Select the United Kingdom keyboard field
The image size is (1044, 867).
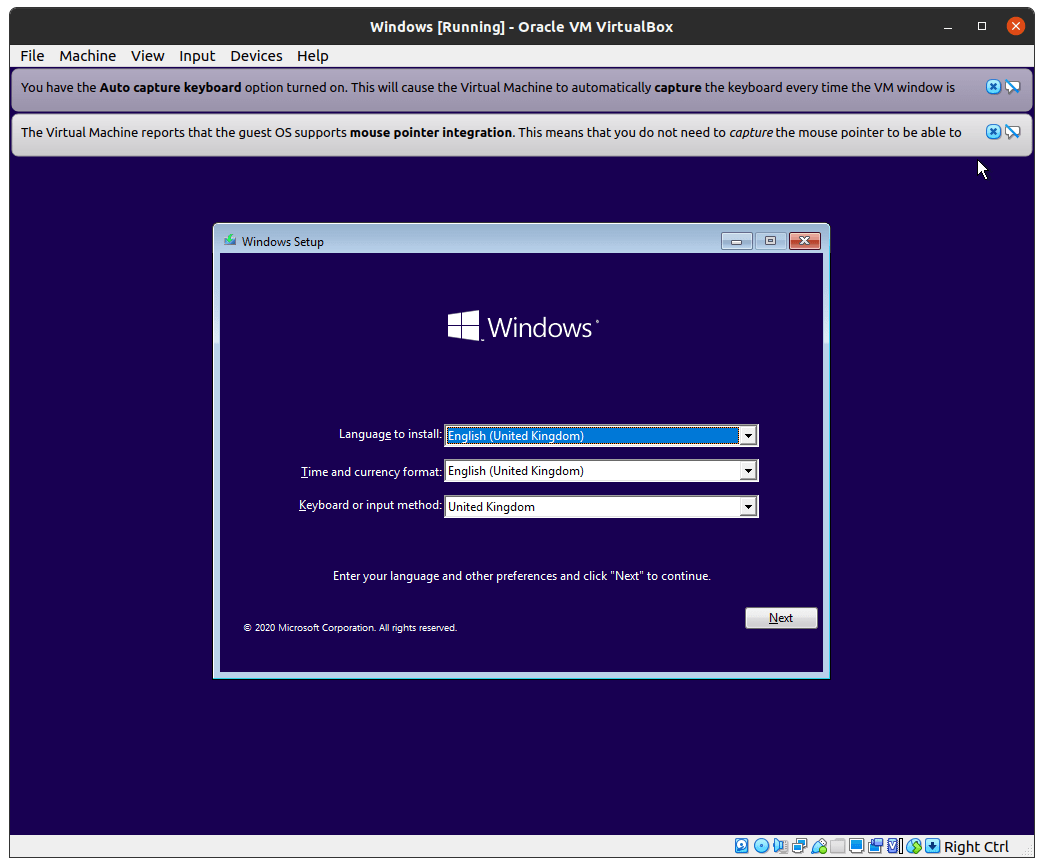(x=601, y=507)
